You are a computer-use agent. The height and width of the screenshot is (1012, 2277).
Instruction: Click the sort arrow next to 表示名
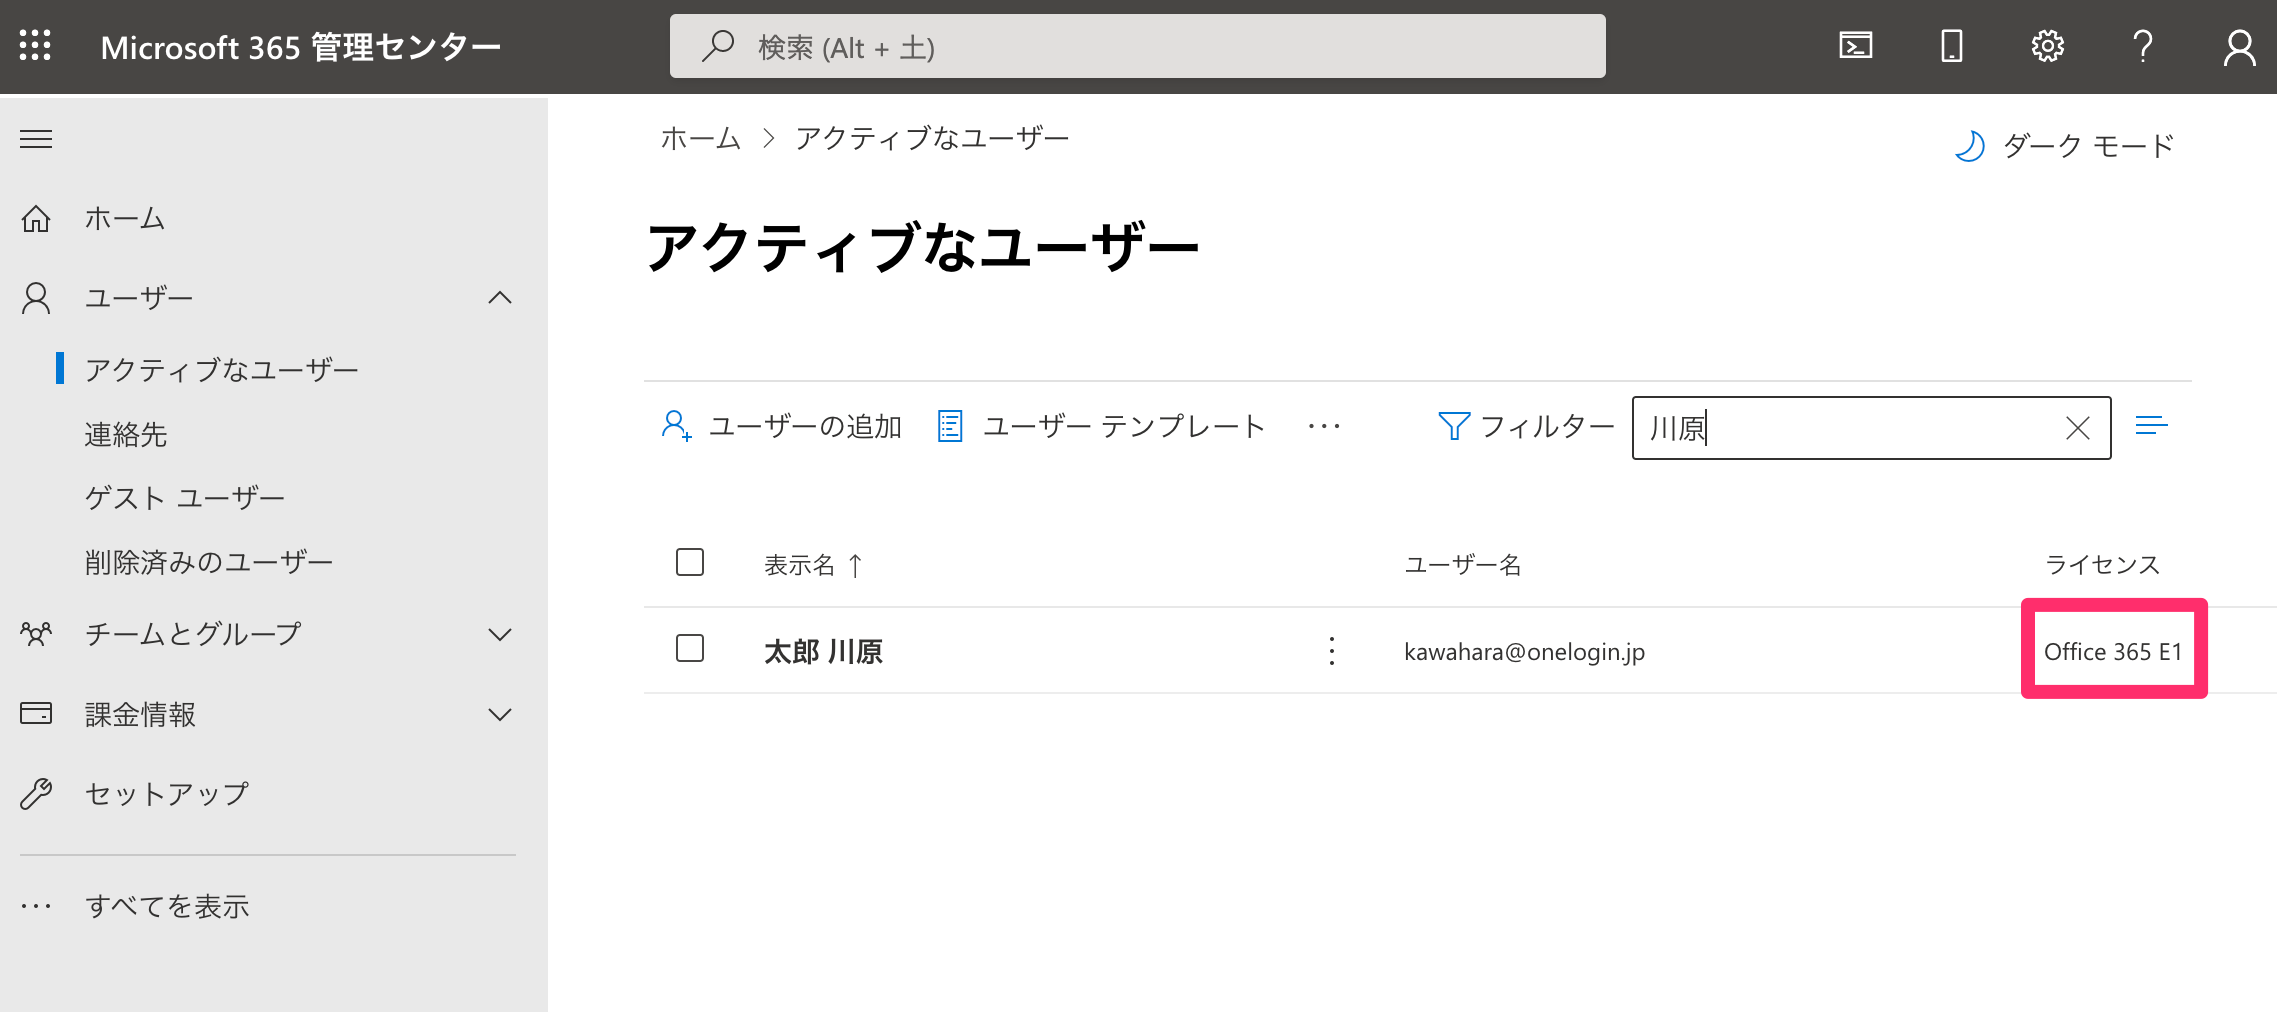(x=855, y=566)
